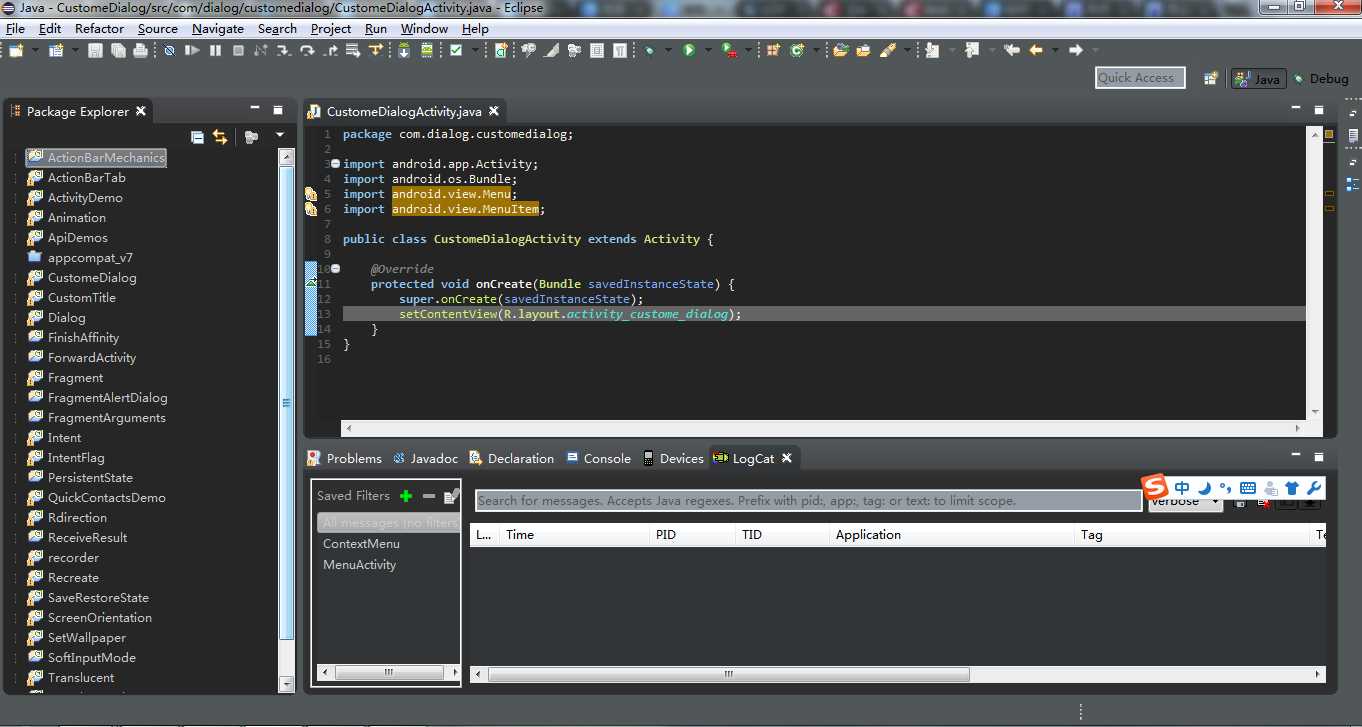Open Back navigation history dropdown arrow
Image resolution: width=1362 pixels, height=727 pixels.
click(1054, 50)
